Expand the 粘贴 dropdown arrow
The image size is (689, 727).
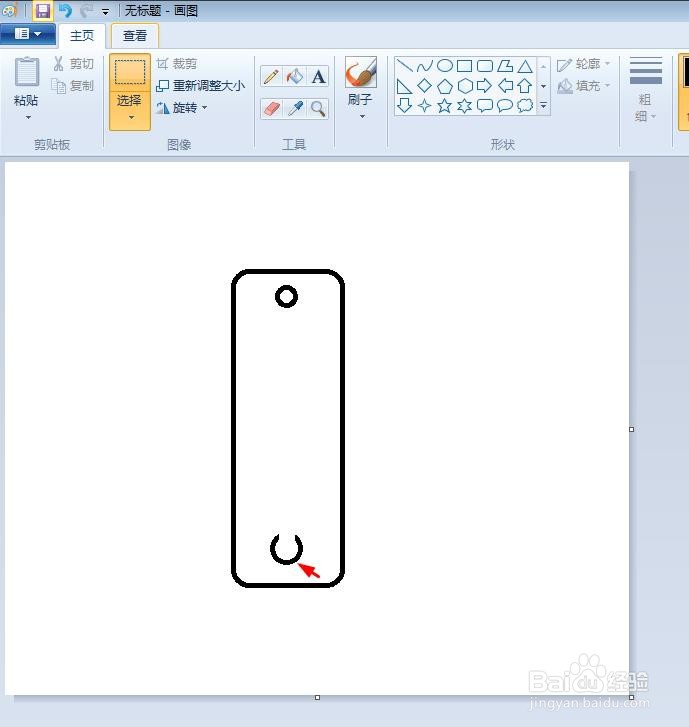tap(28, 117)
